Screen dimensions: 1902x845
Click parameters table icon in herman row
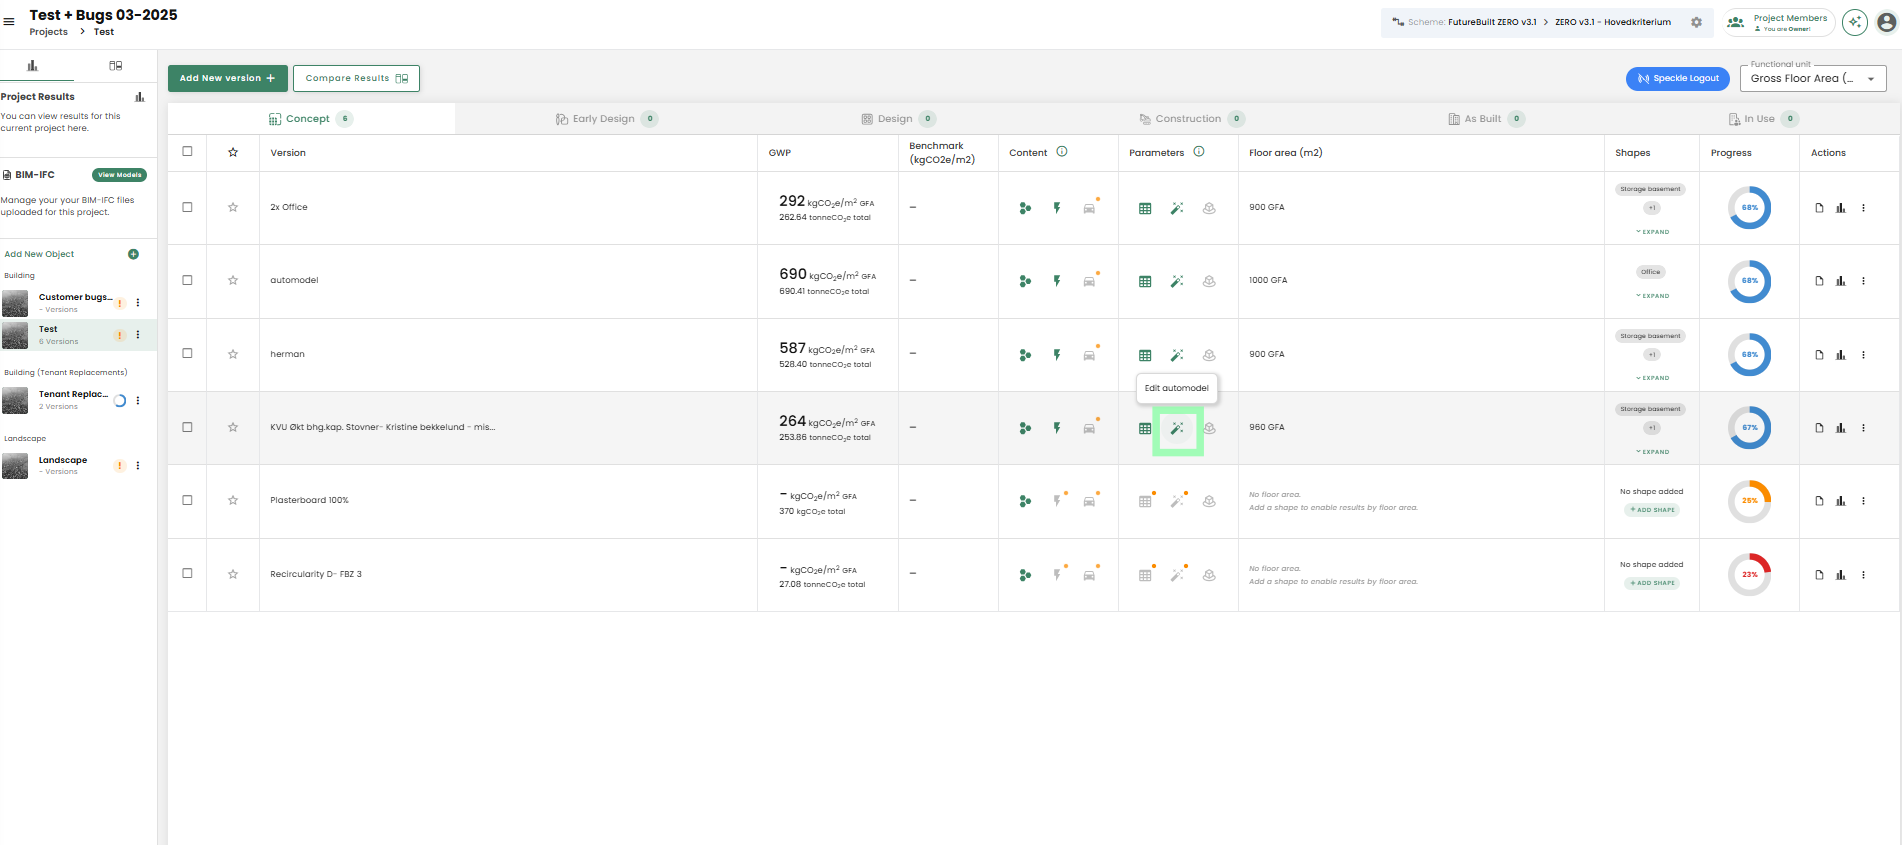(x=1145, y=355)
